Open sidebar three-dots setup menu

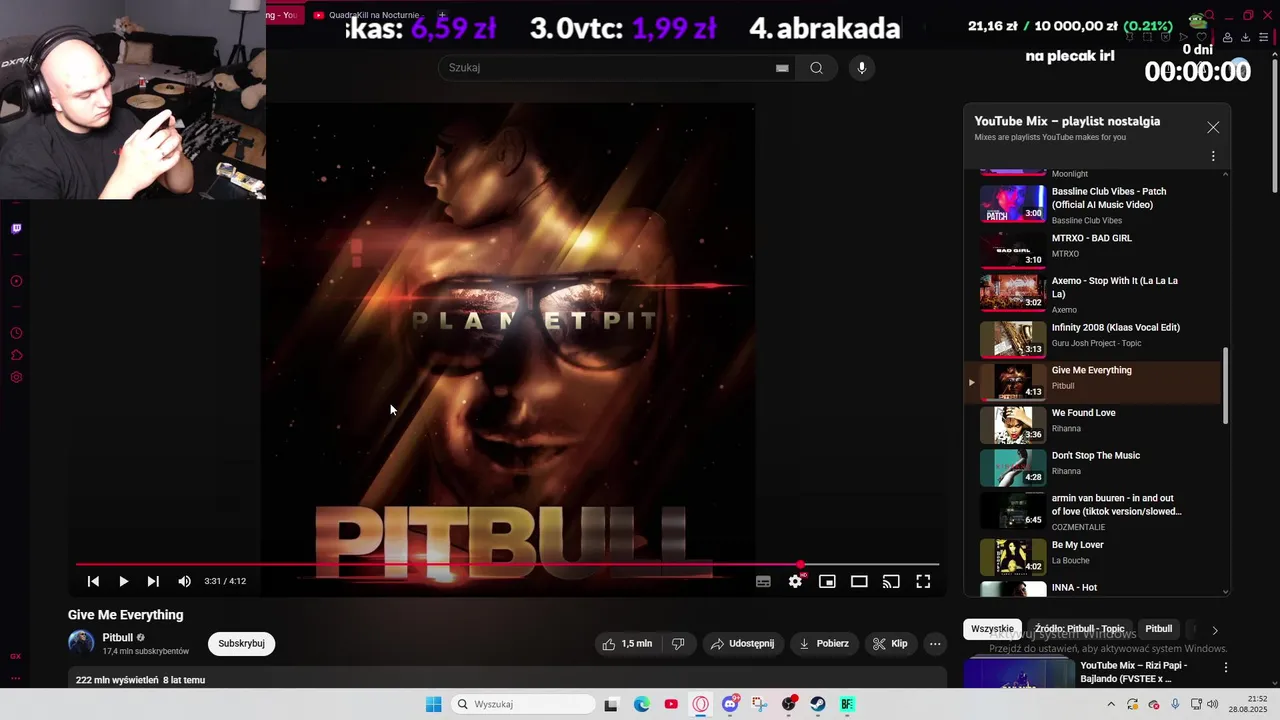[16, 679]
